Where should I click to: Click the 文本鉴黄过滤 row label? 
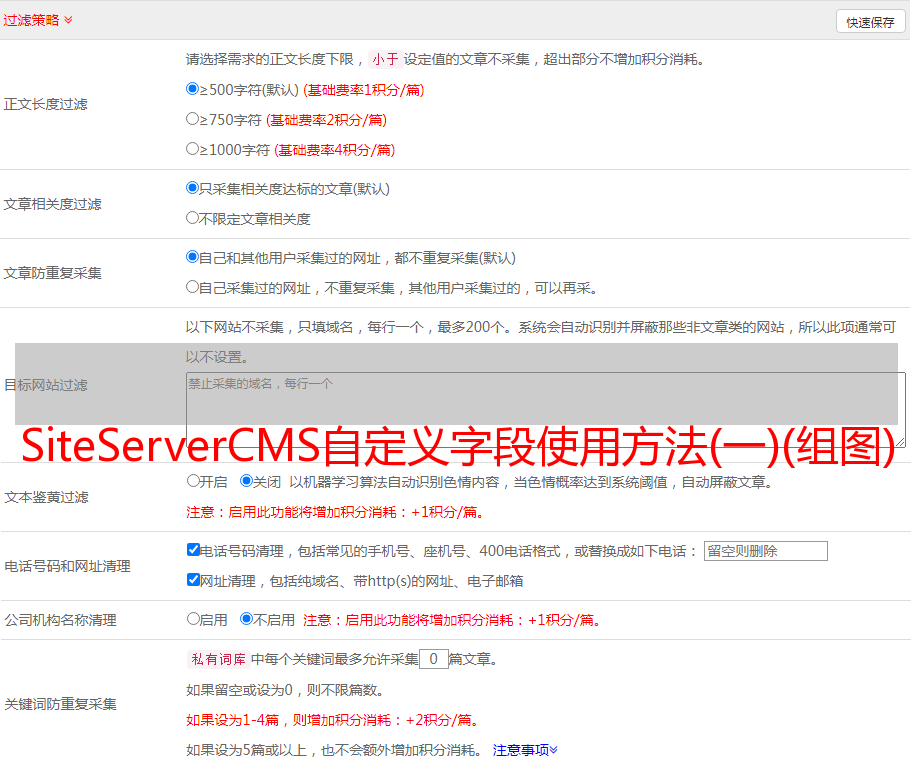point(47,497)
